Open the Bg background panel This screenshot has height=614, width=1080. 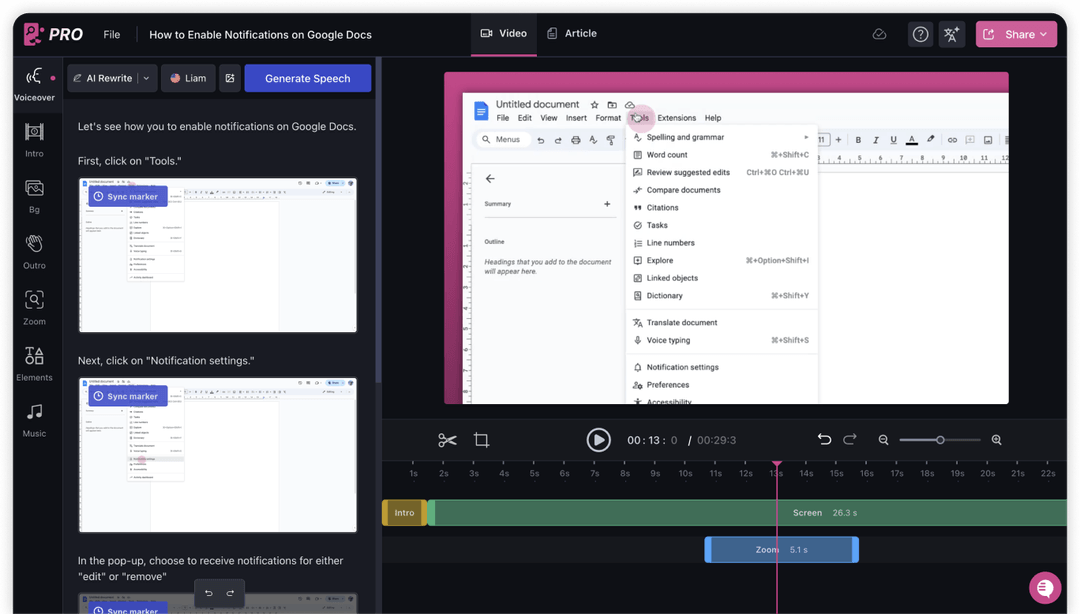point(34,196)
